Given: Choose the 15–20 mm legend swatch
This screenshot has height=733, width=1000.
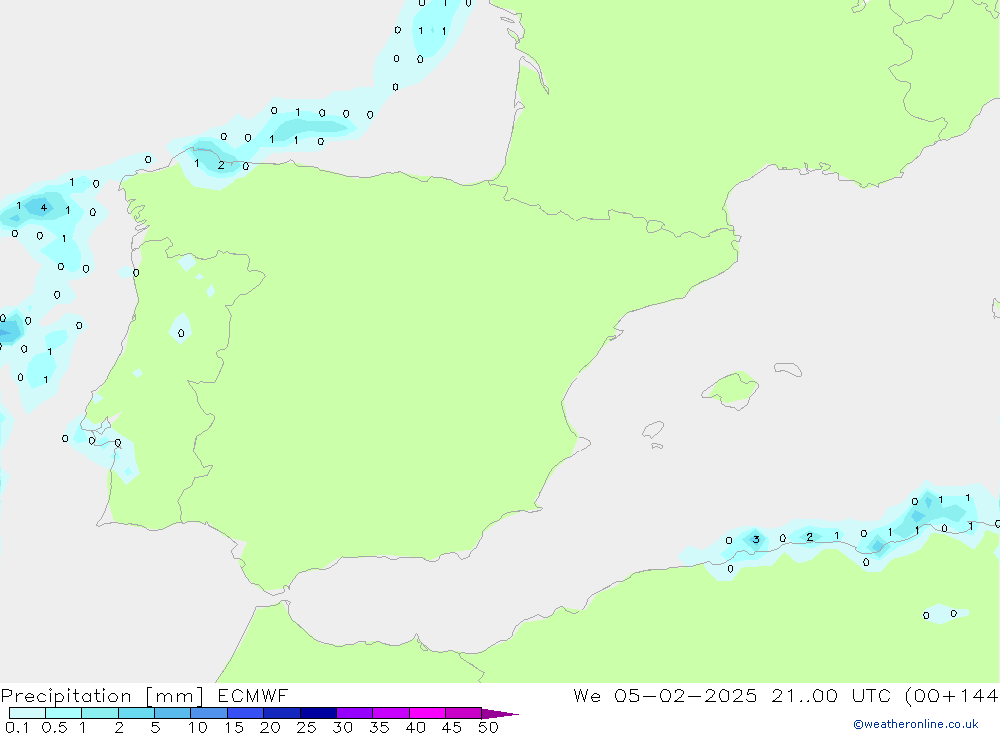Looking at the screenshot, I should pos(246,713).
